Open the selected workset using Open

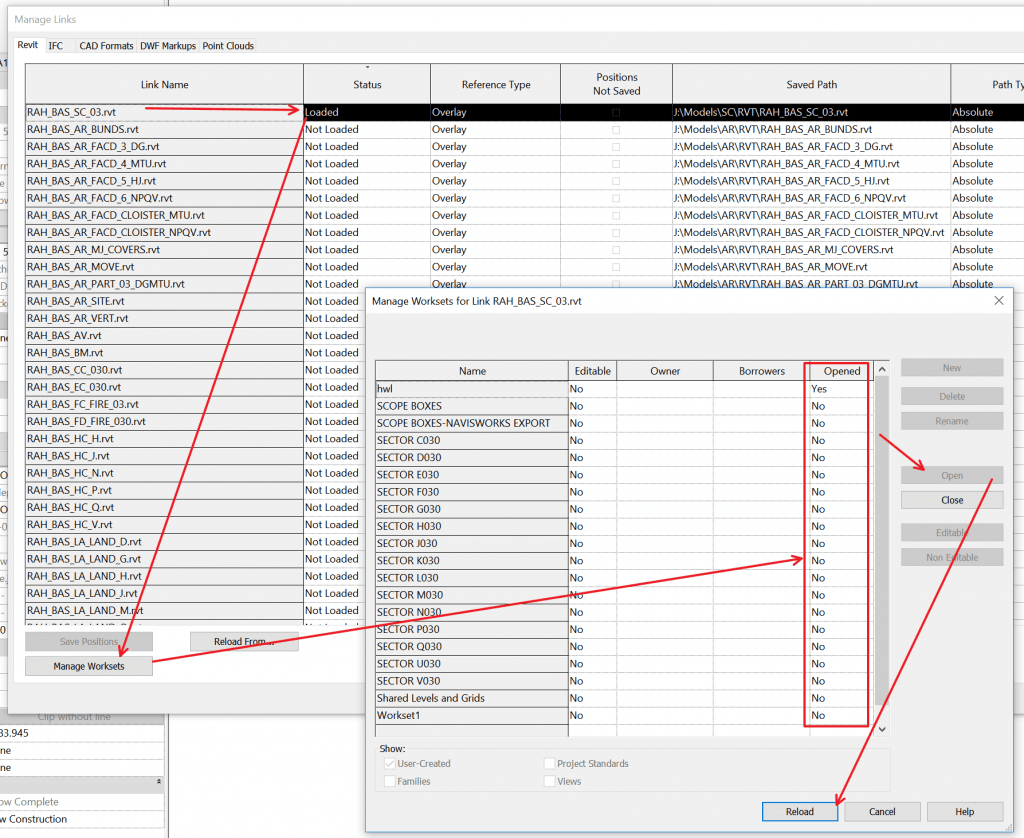(x=951, y=476)
